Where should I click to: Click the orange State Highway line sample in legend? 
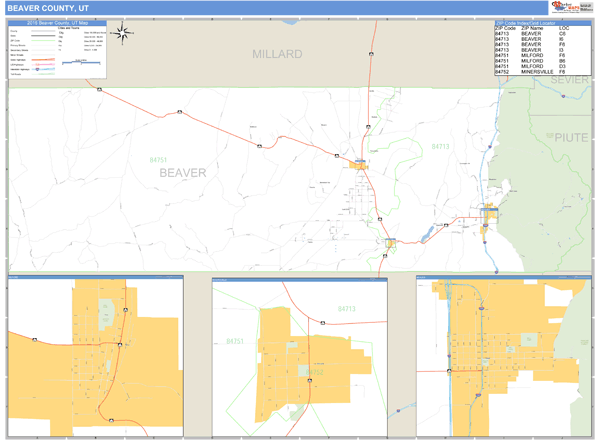pyautogui.click(x=43, y=60)
